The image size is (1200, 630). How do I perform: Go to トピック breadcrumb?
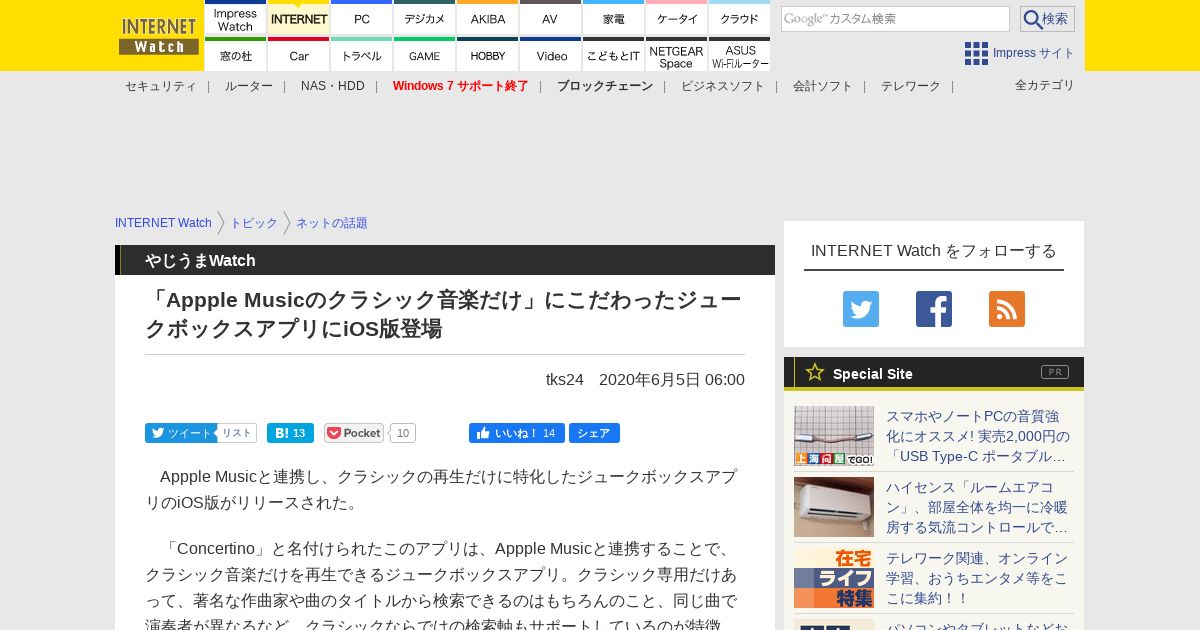(x=254, y=223)
